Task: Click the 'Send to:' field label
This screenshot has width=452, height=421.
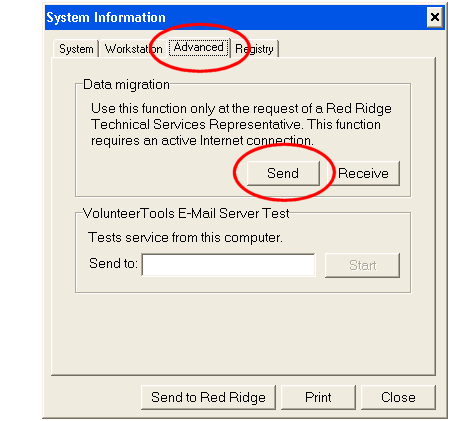Action: (113, 263)
